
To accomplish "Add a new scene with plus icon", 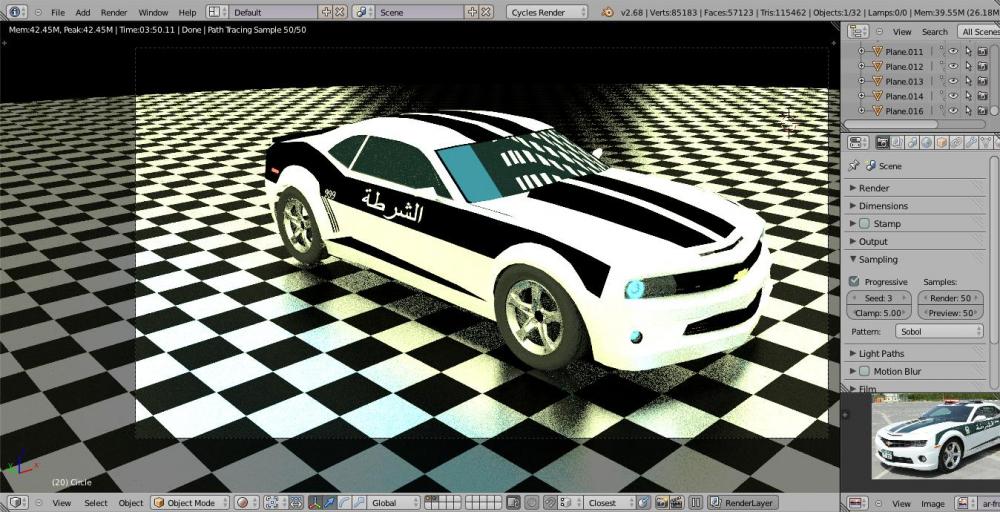I will click(472, 12).
